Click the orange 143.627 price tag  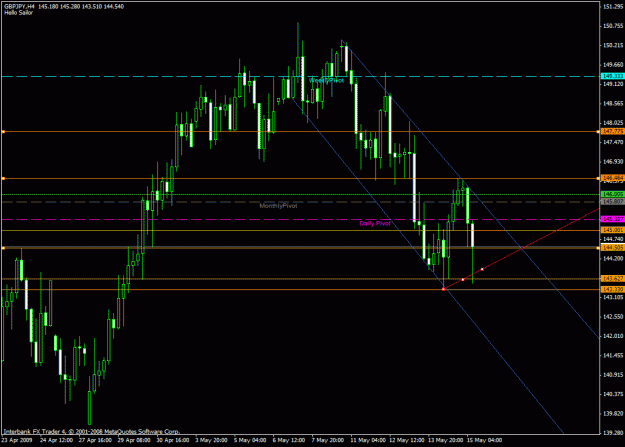pyautogui.click(x=613, y=279)
